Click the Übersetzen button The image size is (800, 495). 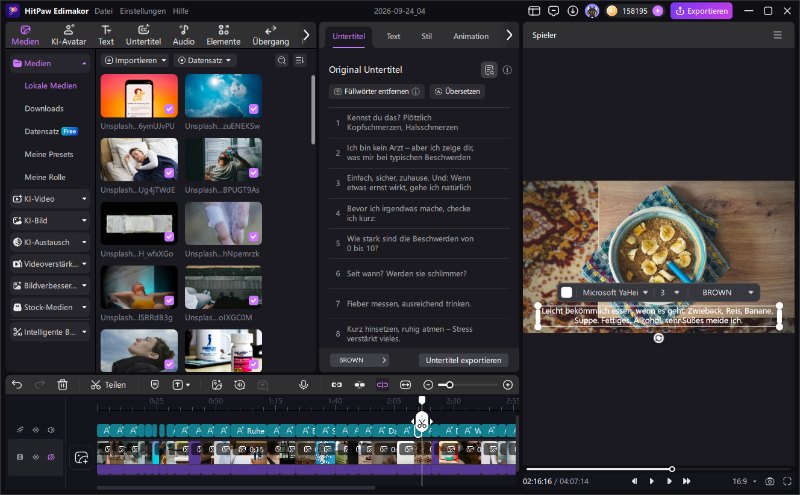tap(457, 91)
